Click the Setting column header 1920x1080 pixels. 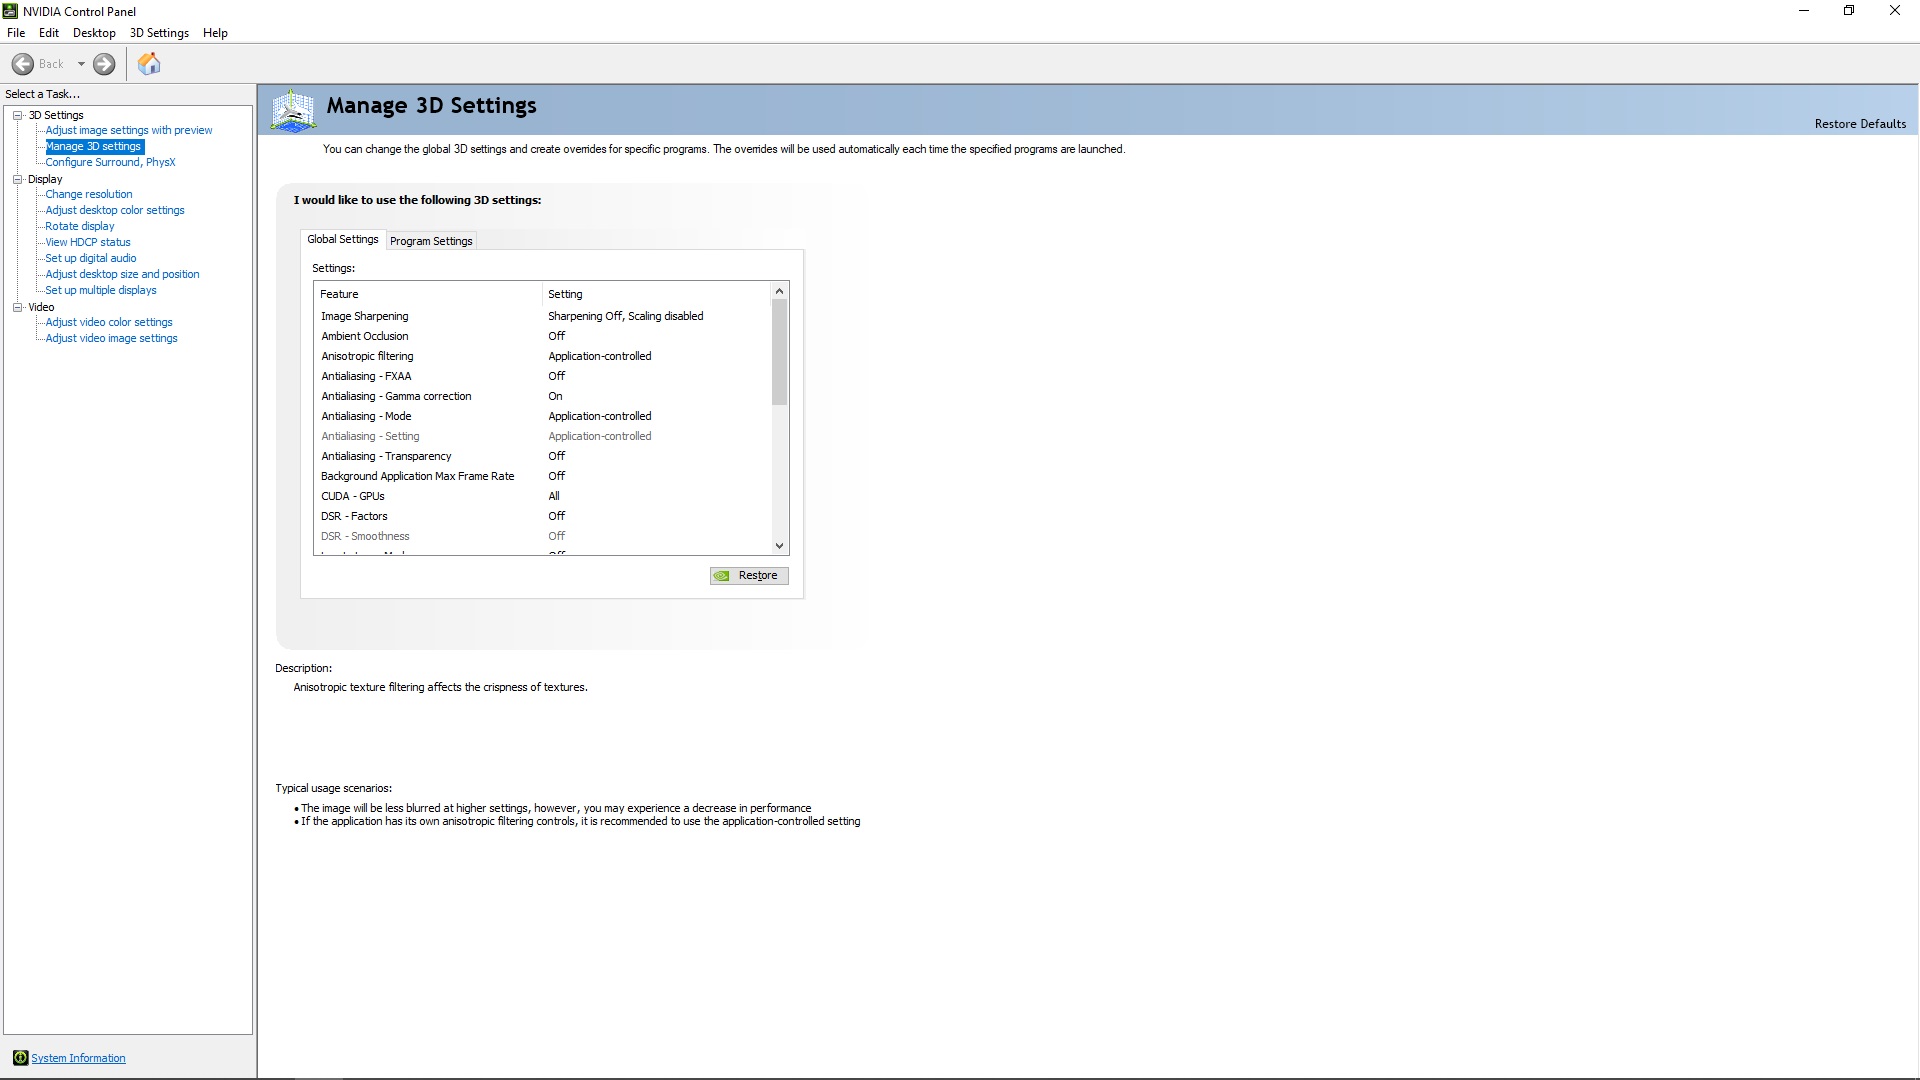click(657, 294)
